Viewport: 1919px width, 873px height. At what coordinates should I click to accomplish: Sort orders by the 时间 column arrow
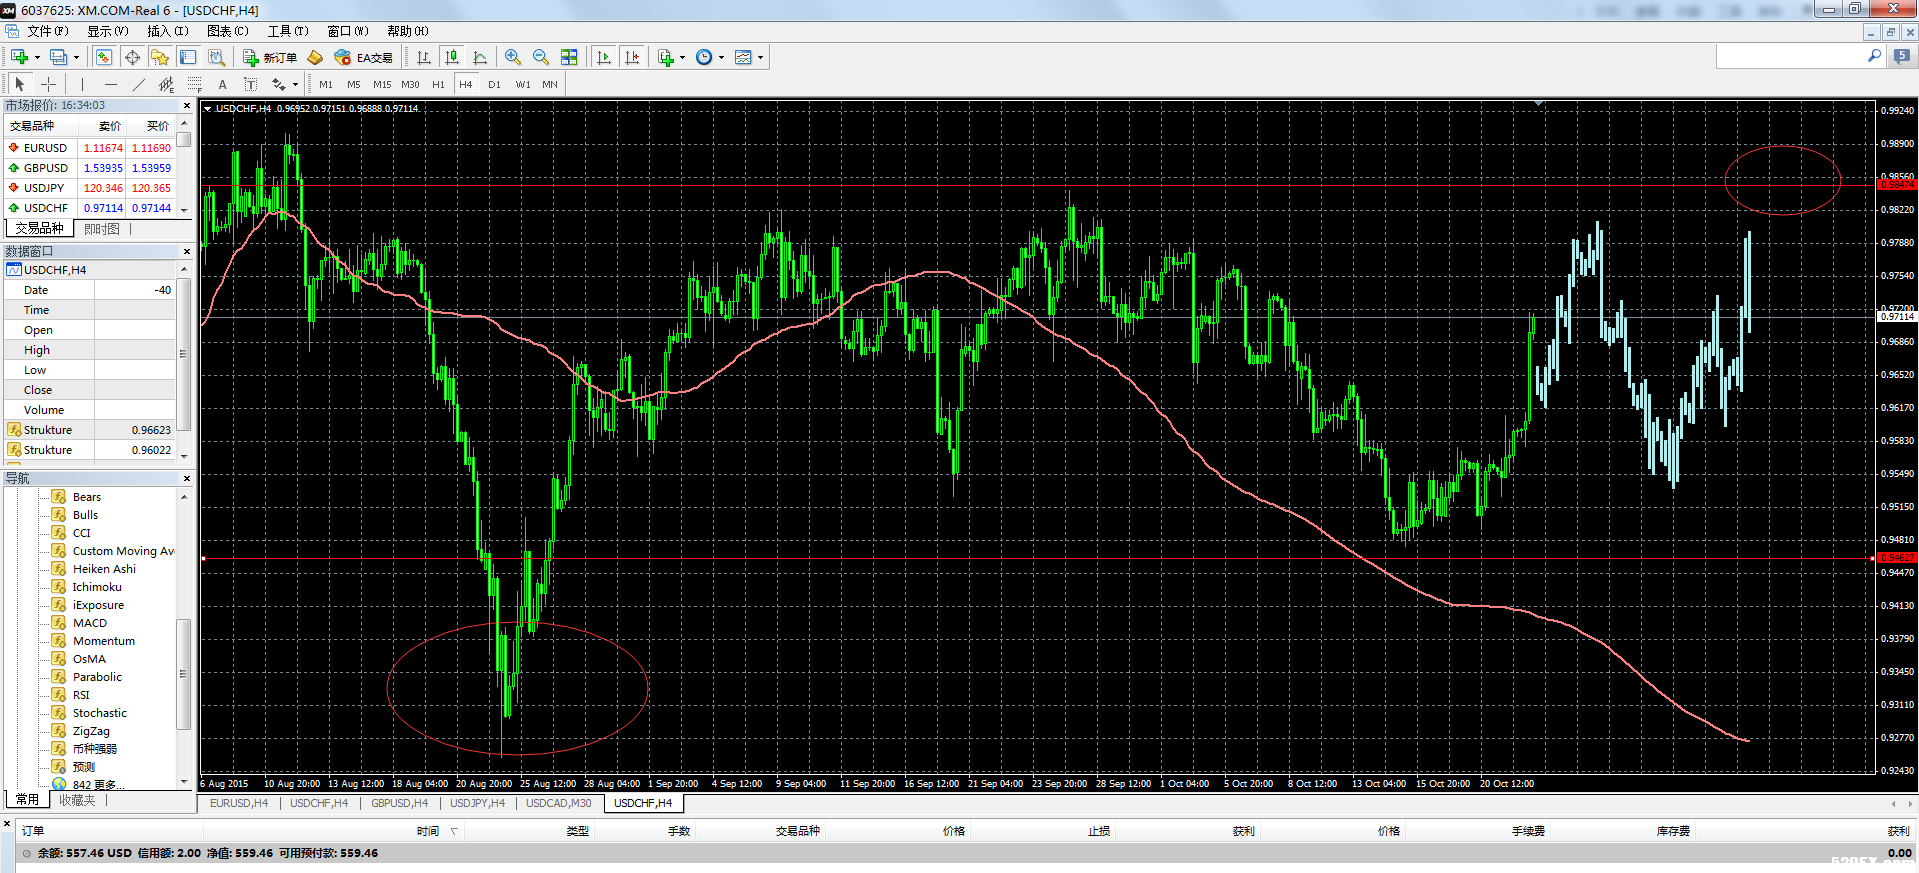point(455,831)
